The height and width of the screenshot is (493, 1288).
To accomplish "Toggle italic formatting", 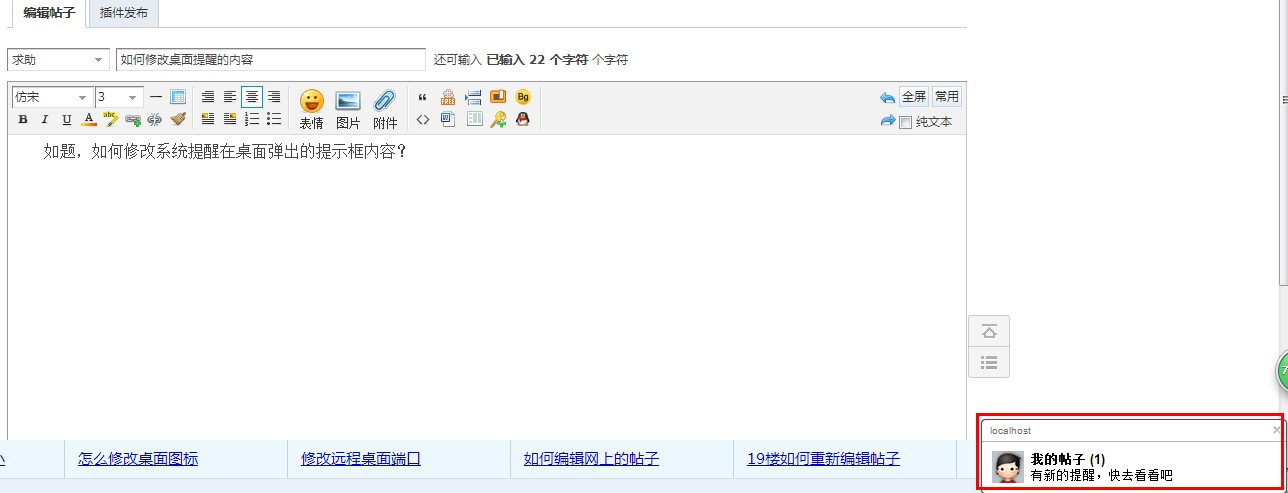I will 45,120.
